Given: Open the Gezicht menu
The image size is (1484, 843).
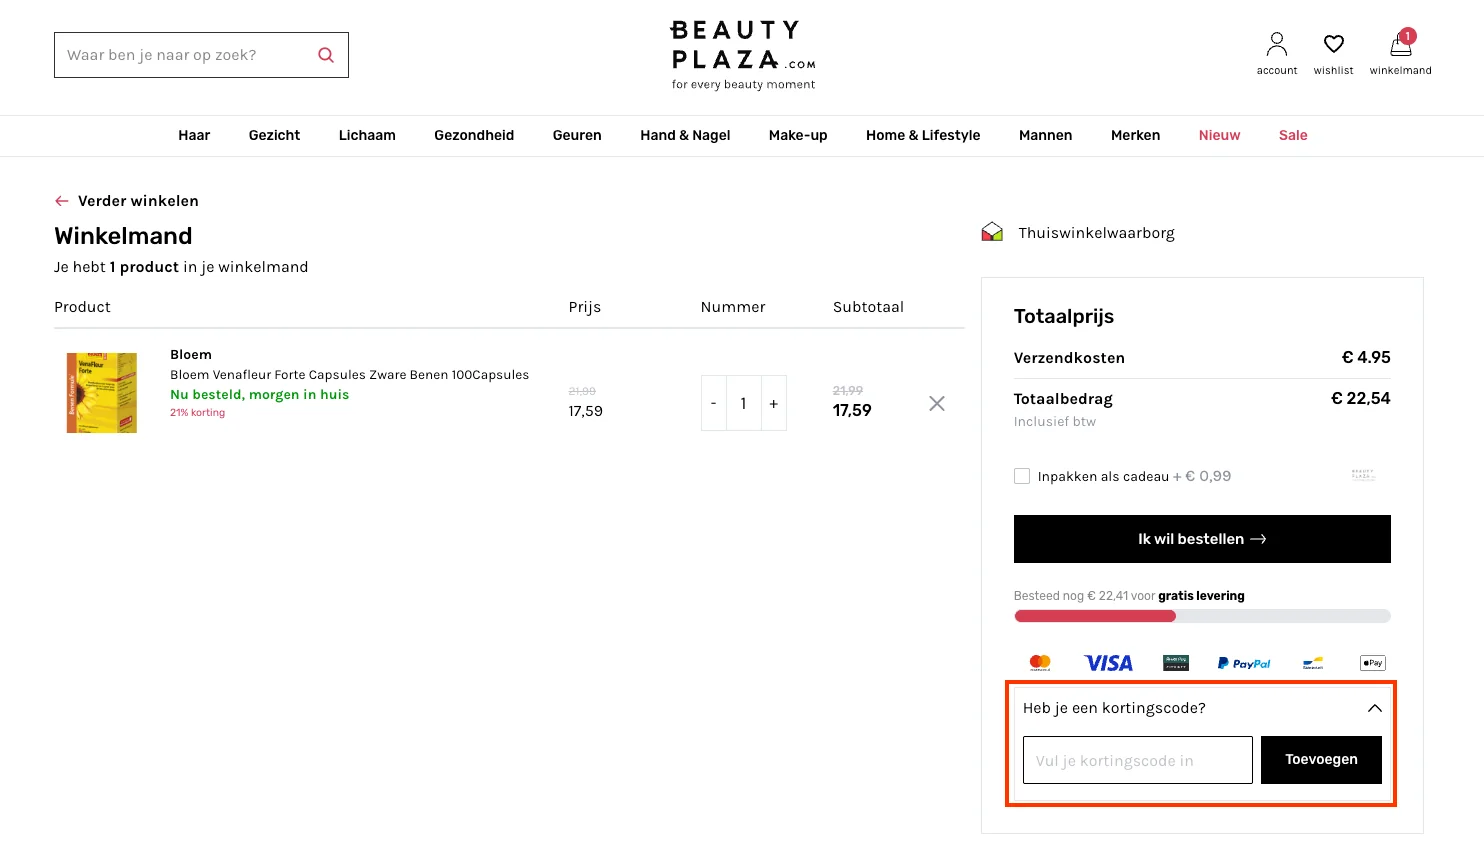Looking at the screenshot, I should coord(274,135).
